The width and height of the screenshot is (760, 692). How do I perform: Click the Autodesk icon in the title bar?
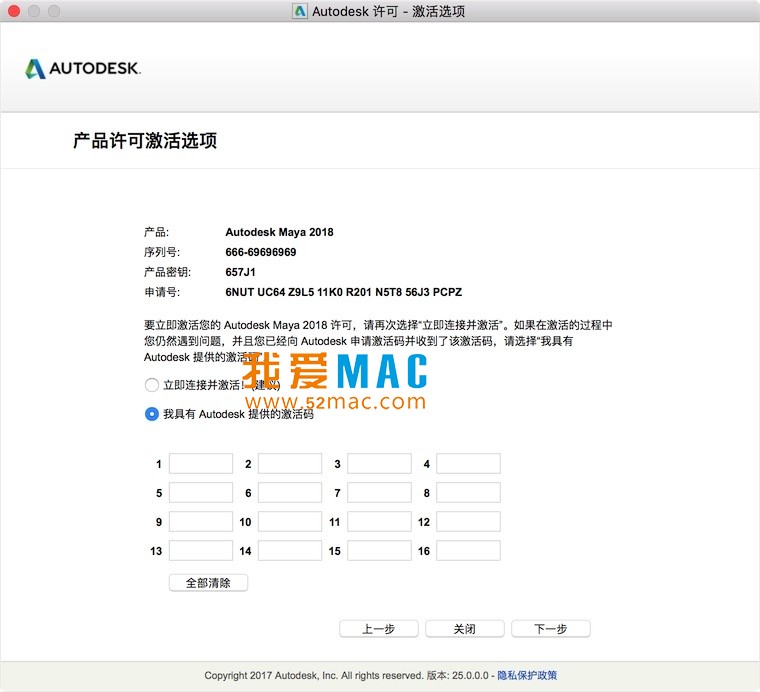[300, 11]
